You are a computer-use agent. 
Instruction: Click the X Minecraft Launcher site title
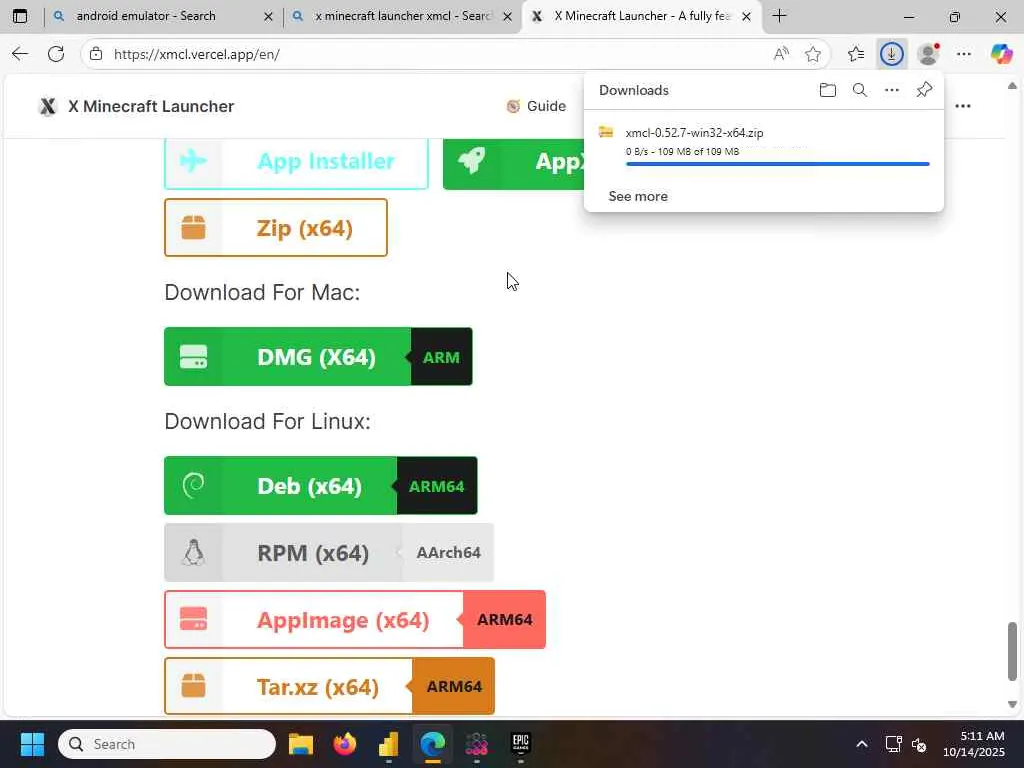pyautogui.click(x=151, y=106)
